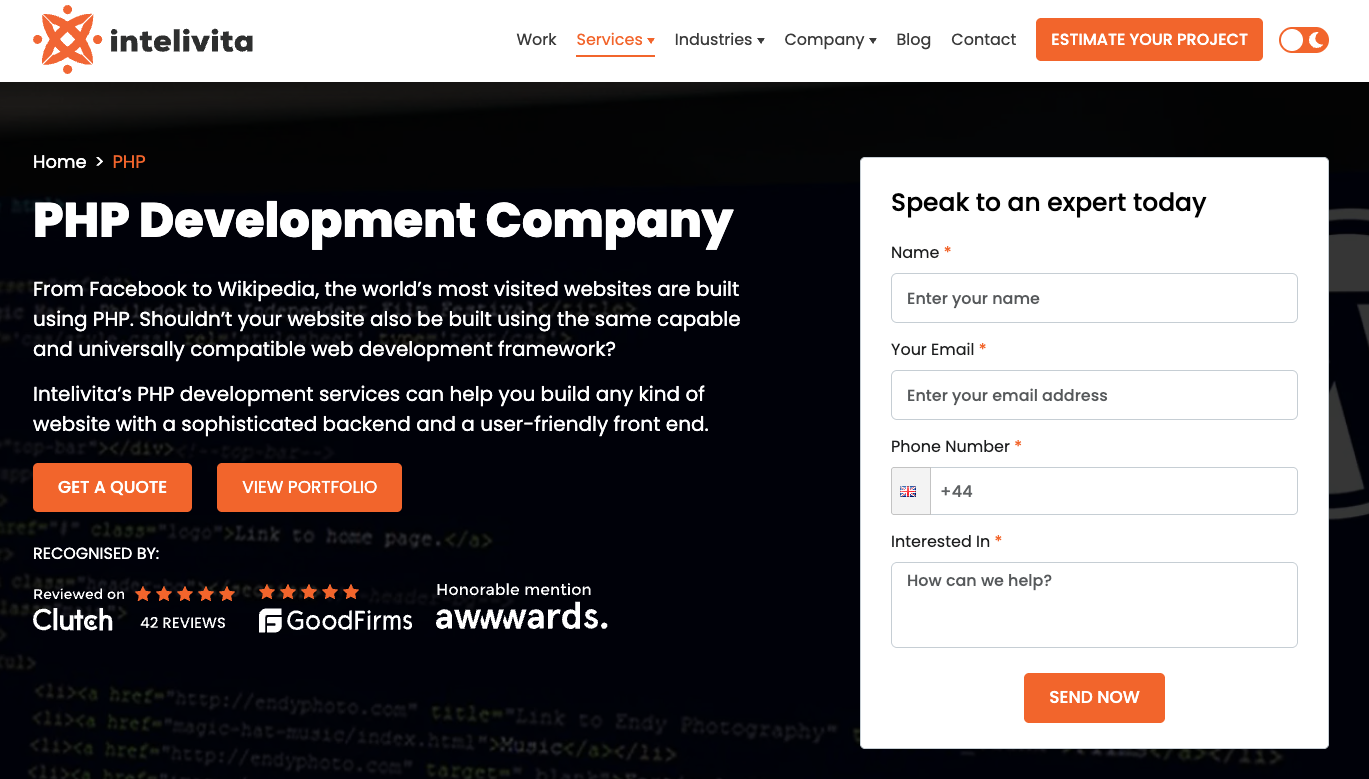The height and width of the screenshot is (779, 1369).
Task: Click the Intelivita logo
Action: point(143,40)
